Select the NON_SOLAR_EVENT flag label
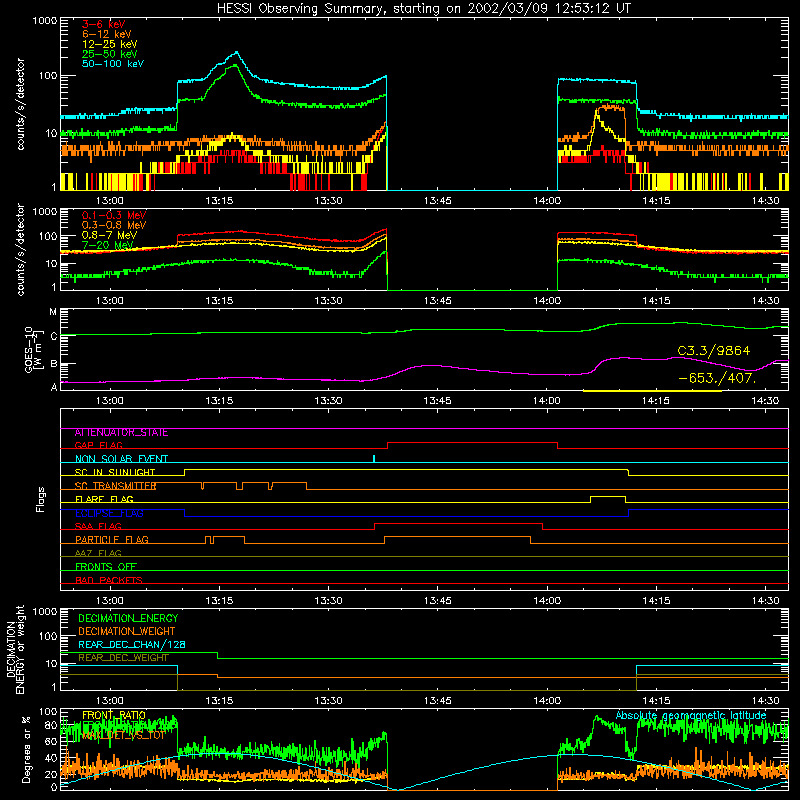800x800 pixels. (121, 459)
